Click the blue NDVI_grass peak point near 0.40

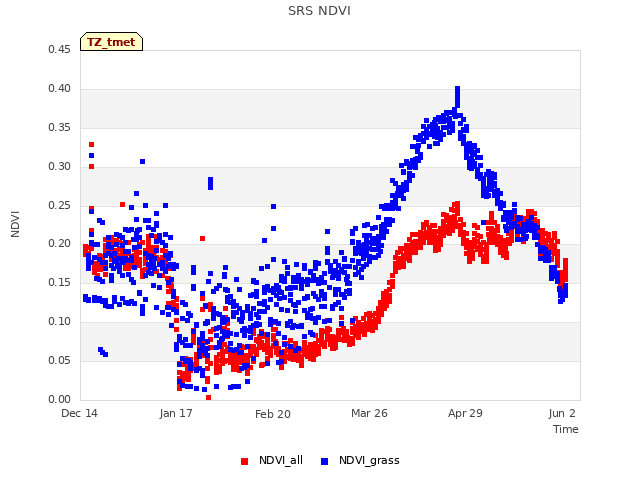coord(458,89)
